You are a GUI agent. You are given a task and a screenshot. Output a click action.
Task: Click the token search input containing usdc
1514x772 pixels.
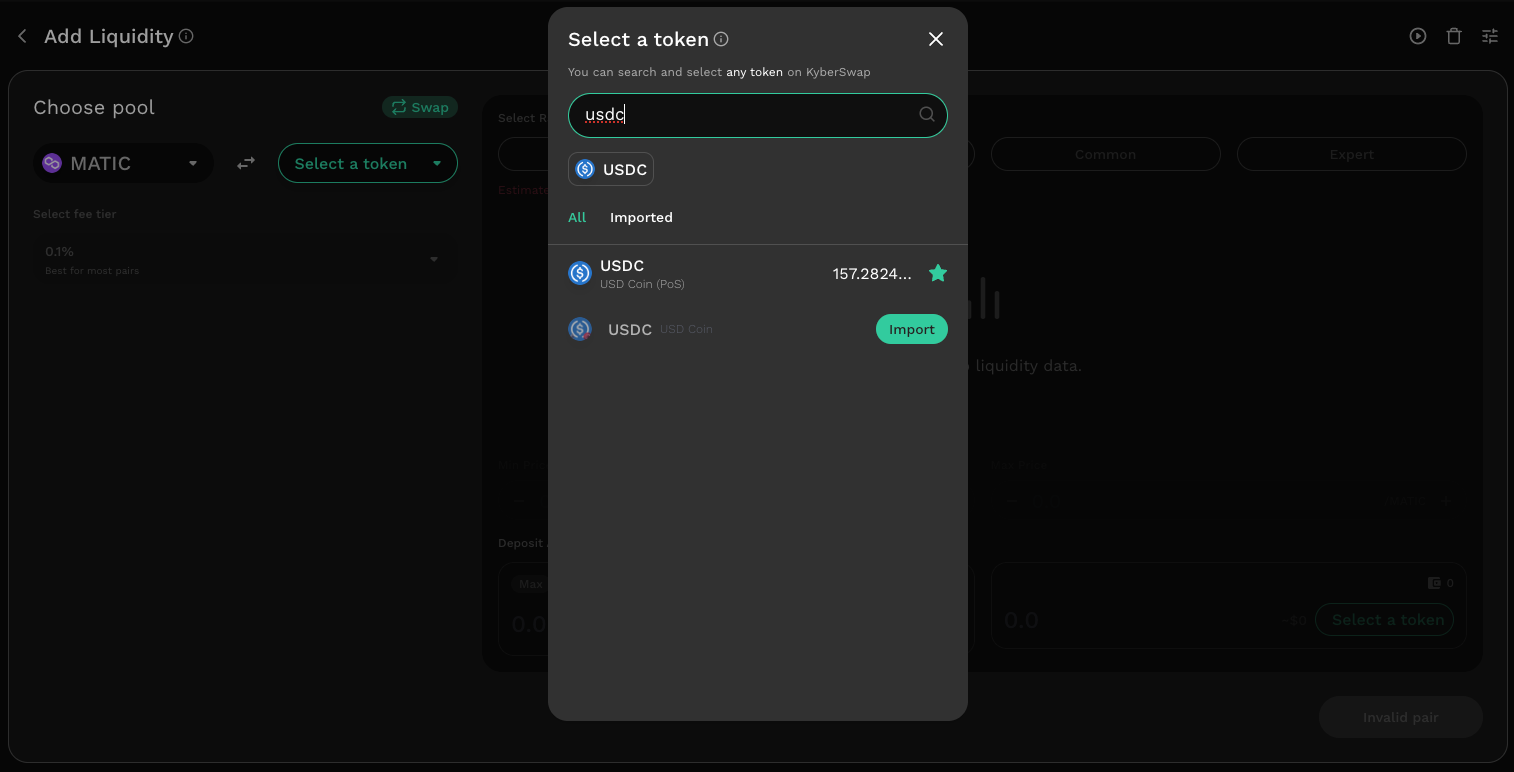[758, 115]
